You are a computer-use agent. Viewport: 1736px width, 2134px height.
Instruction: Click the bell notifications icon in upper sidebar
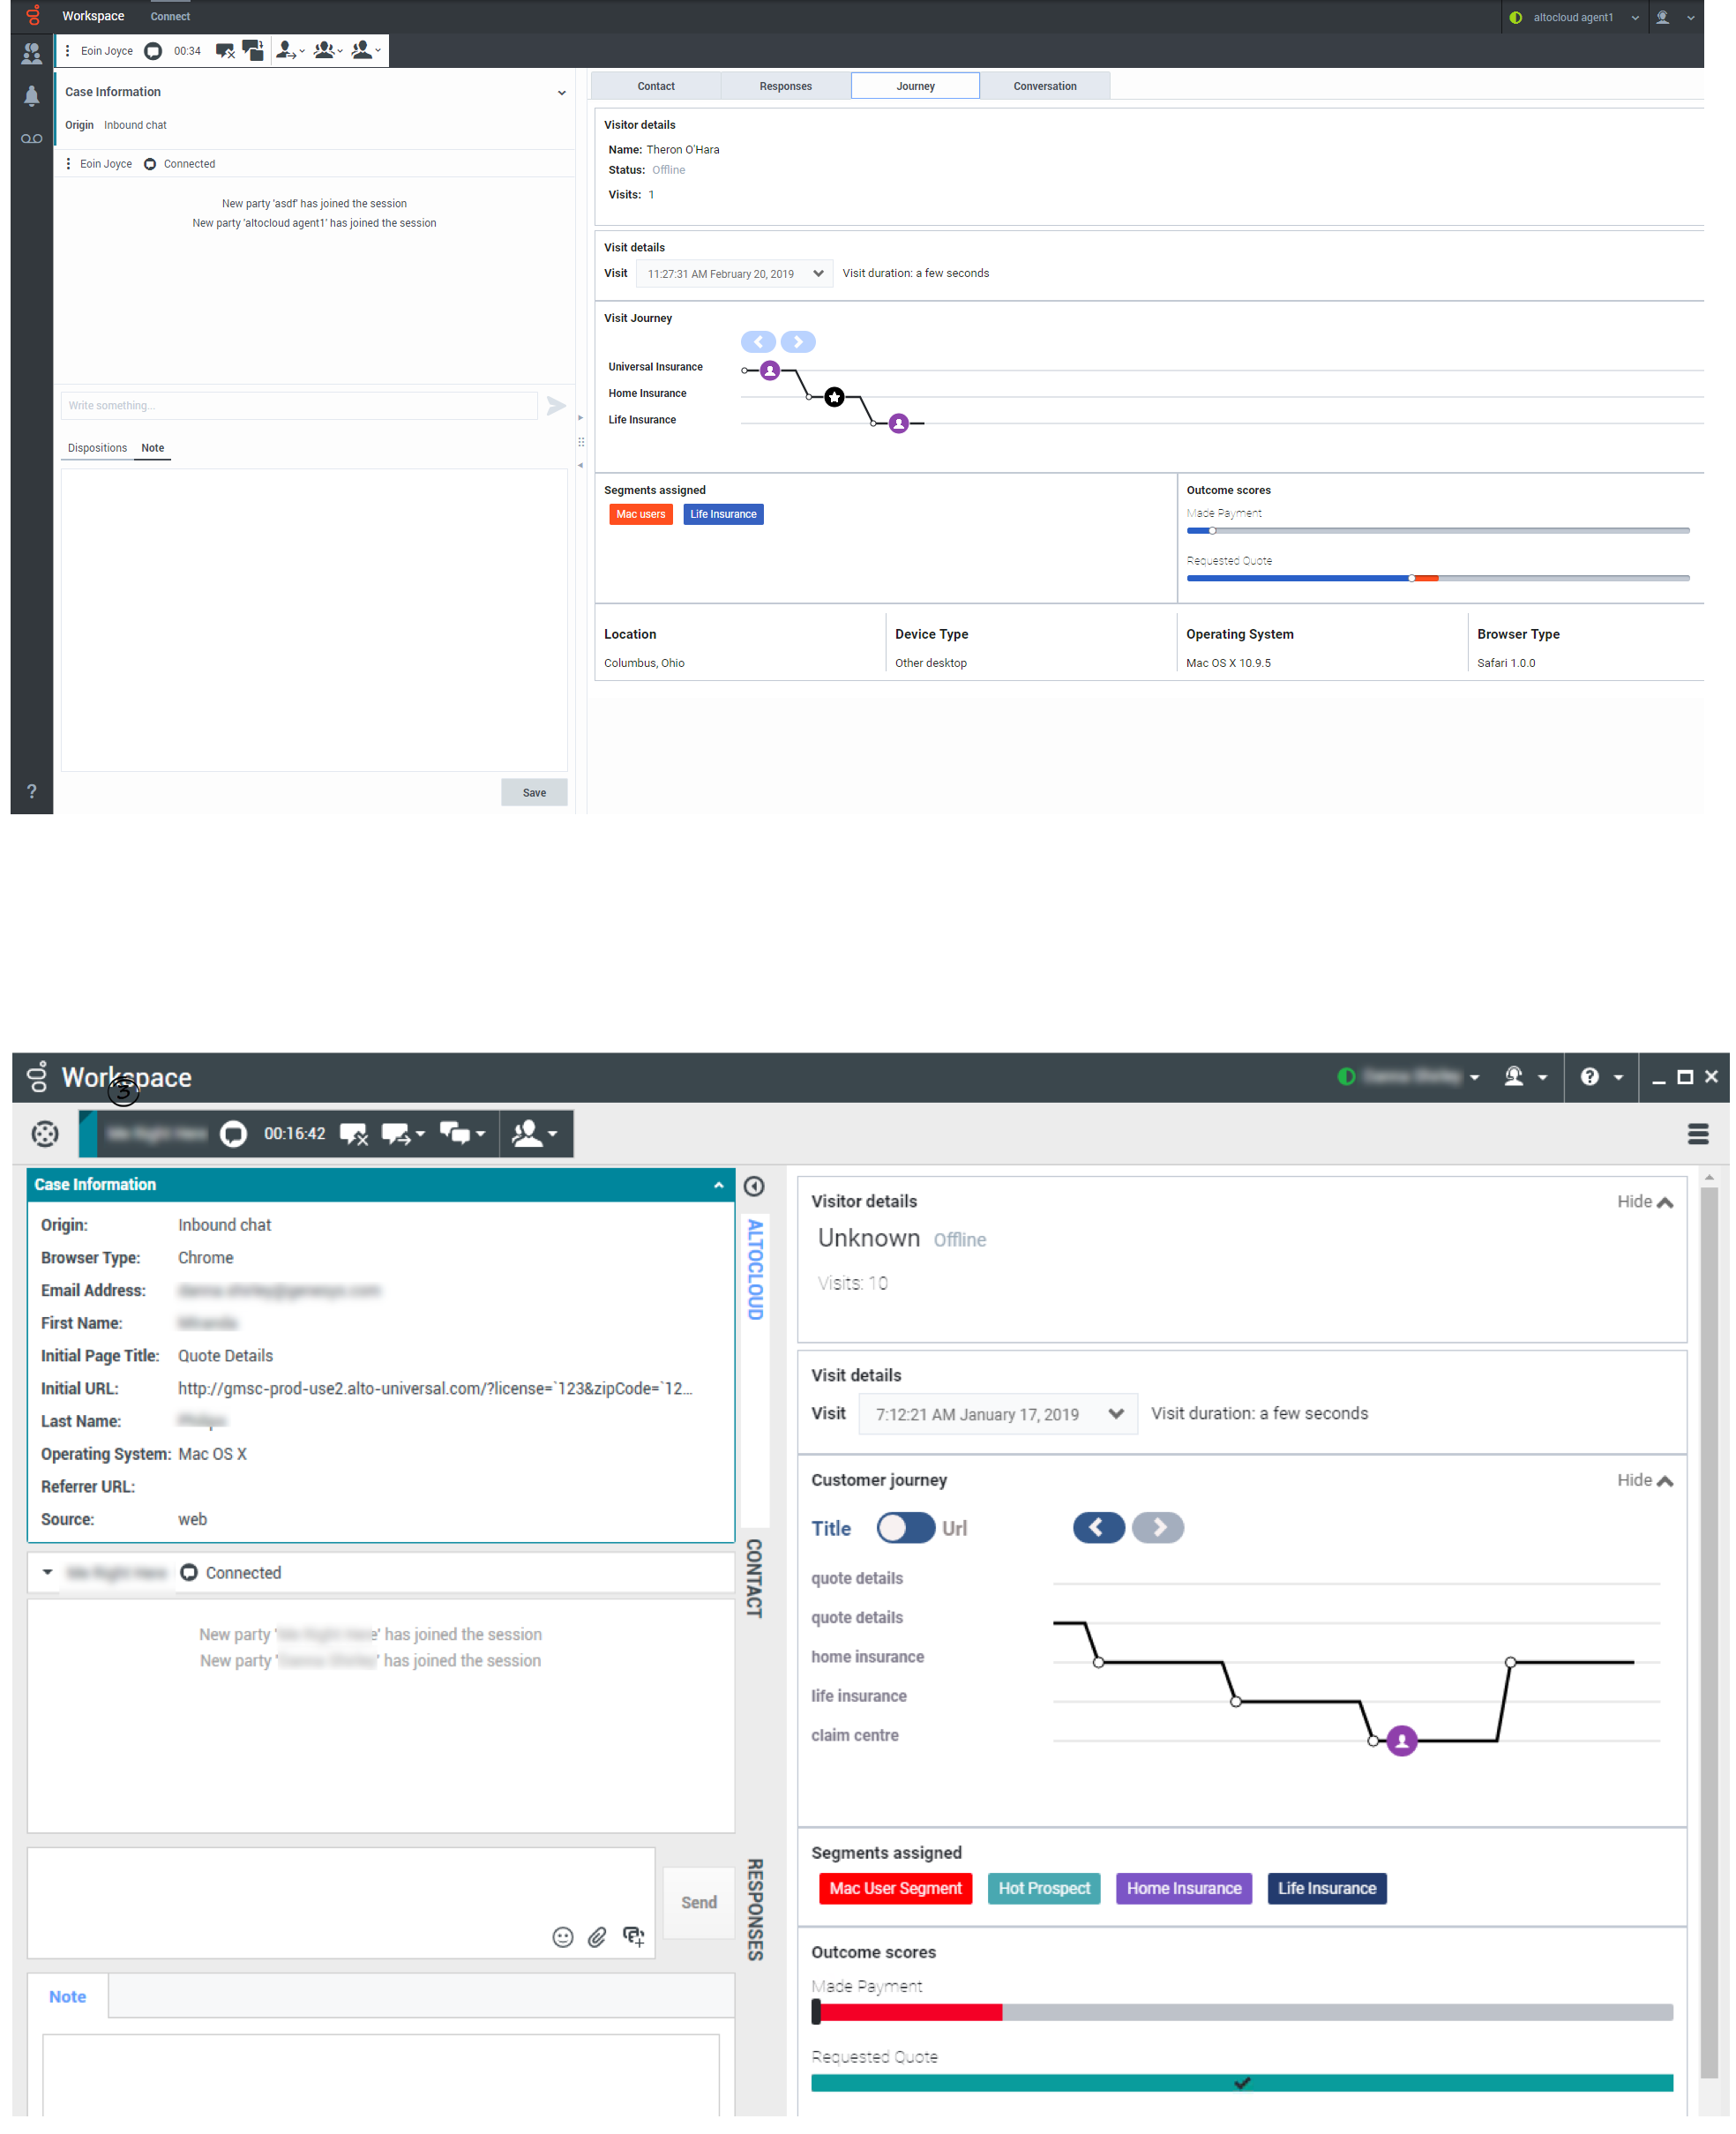31,96
